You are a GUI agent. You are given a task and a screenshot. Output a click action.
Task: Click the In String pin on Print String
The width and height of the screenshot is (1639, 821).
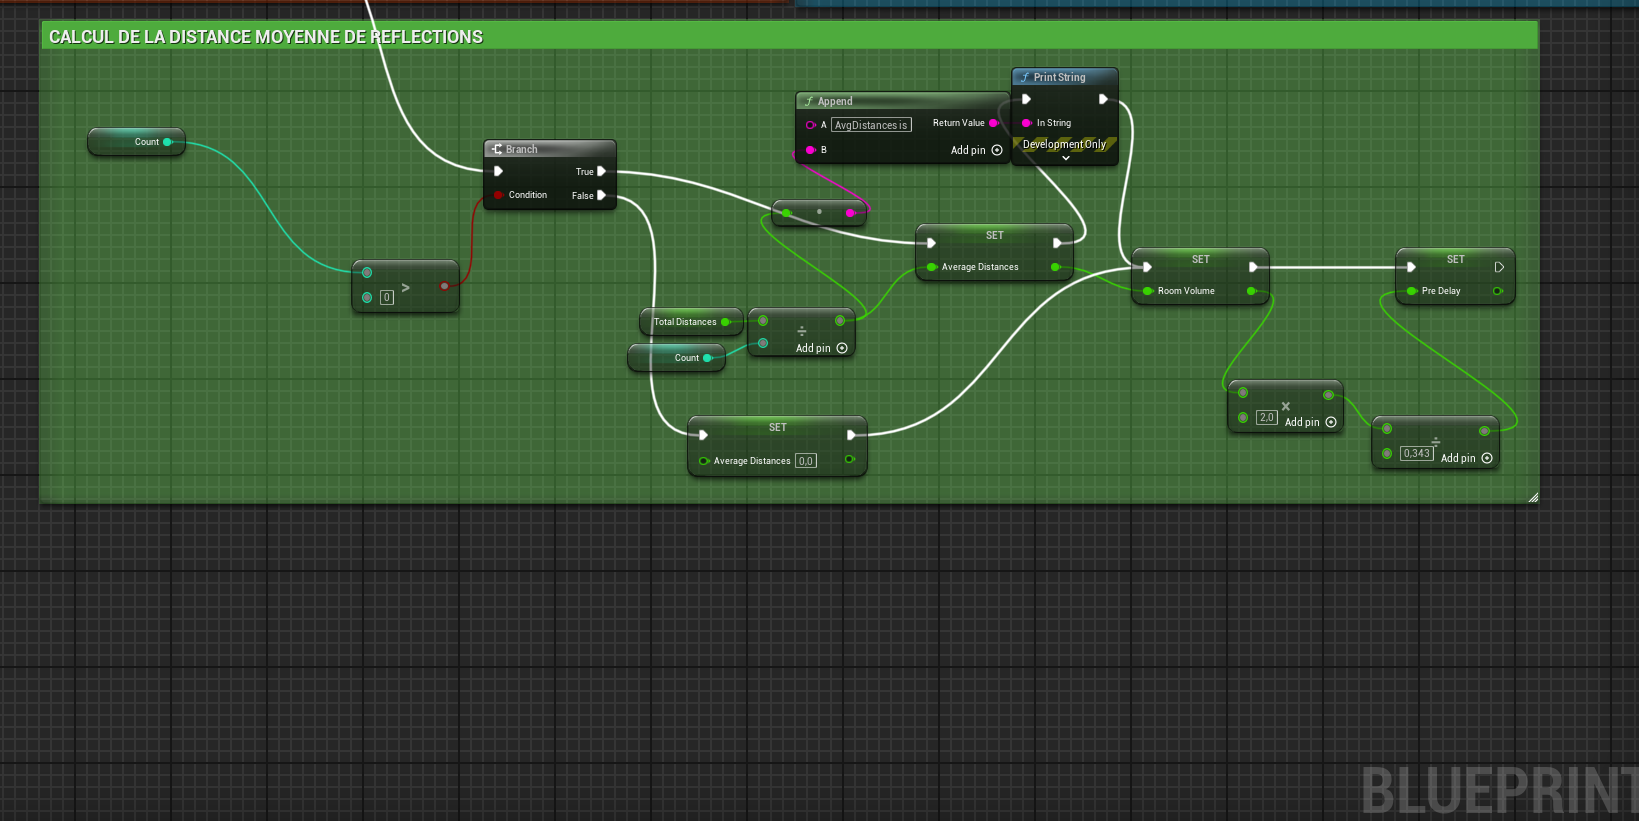tap(1026, 123)
